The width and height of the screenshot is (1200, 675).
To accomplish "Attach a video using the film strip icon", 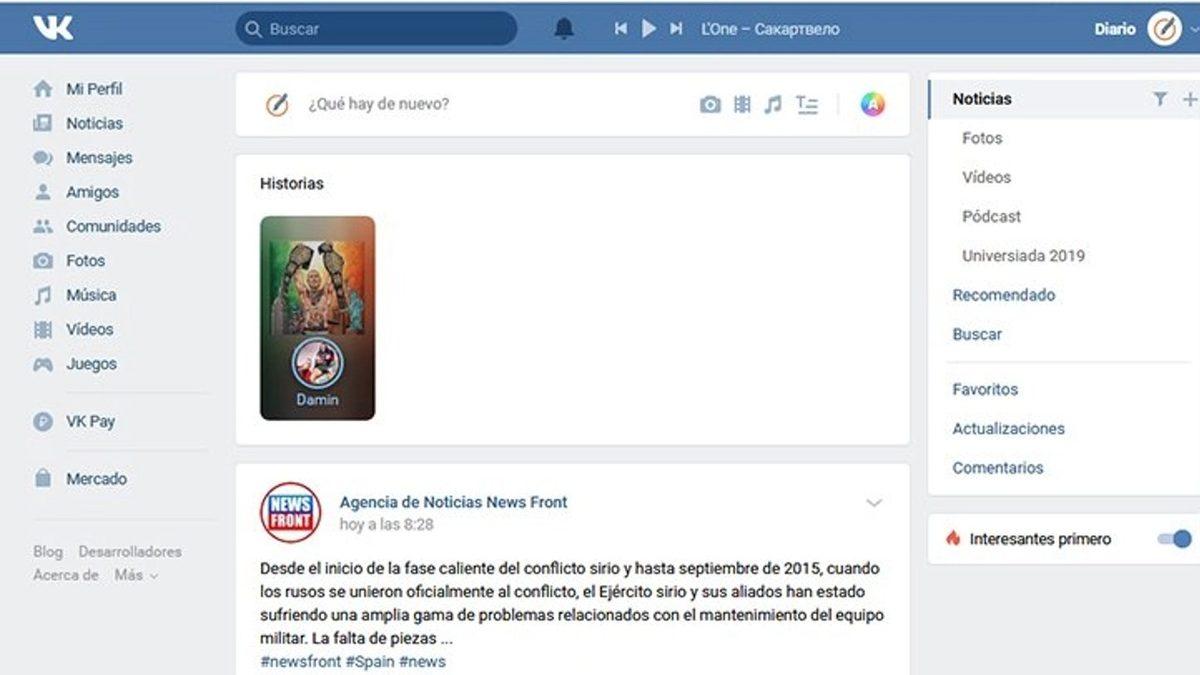I will (742, 103).
